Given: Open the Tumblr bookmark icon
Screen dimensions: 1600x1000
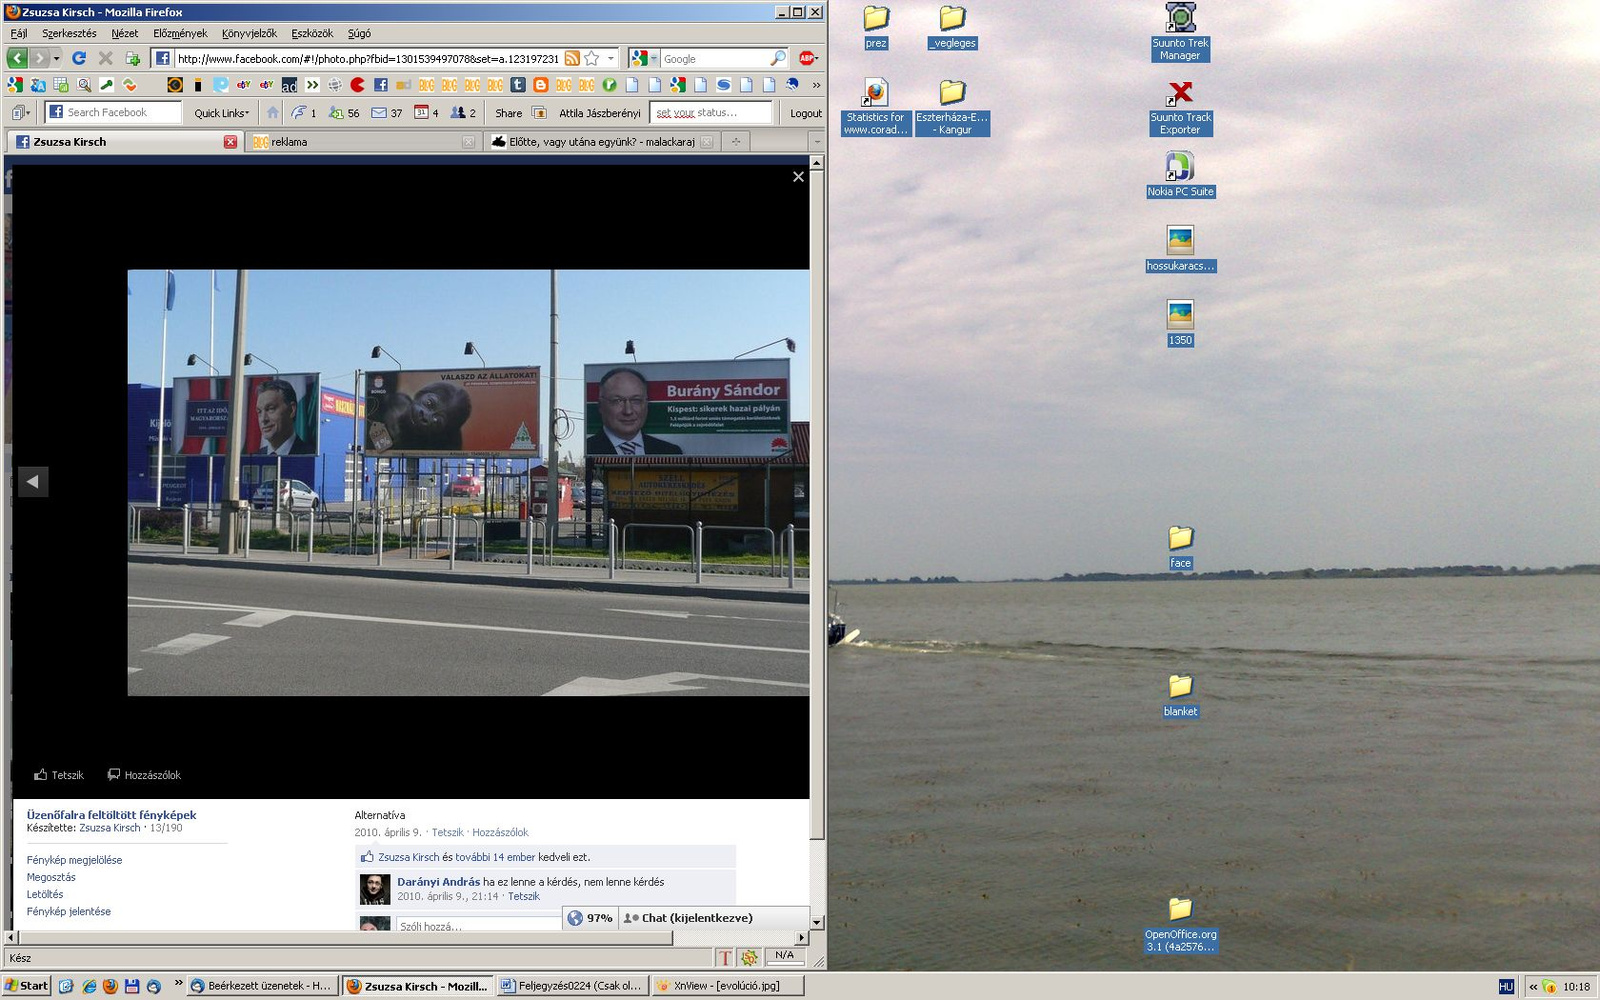Looking at the screenshot, I should pyautogui.click(x=518, y=85).
